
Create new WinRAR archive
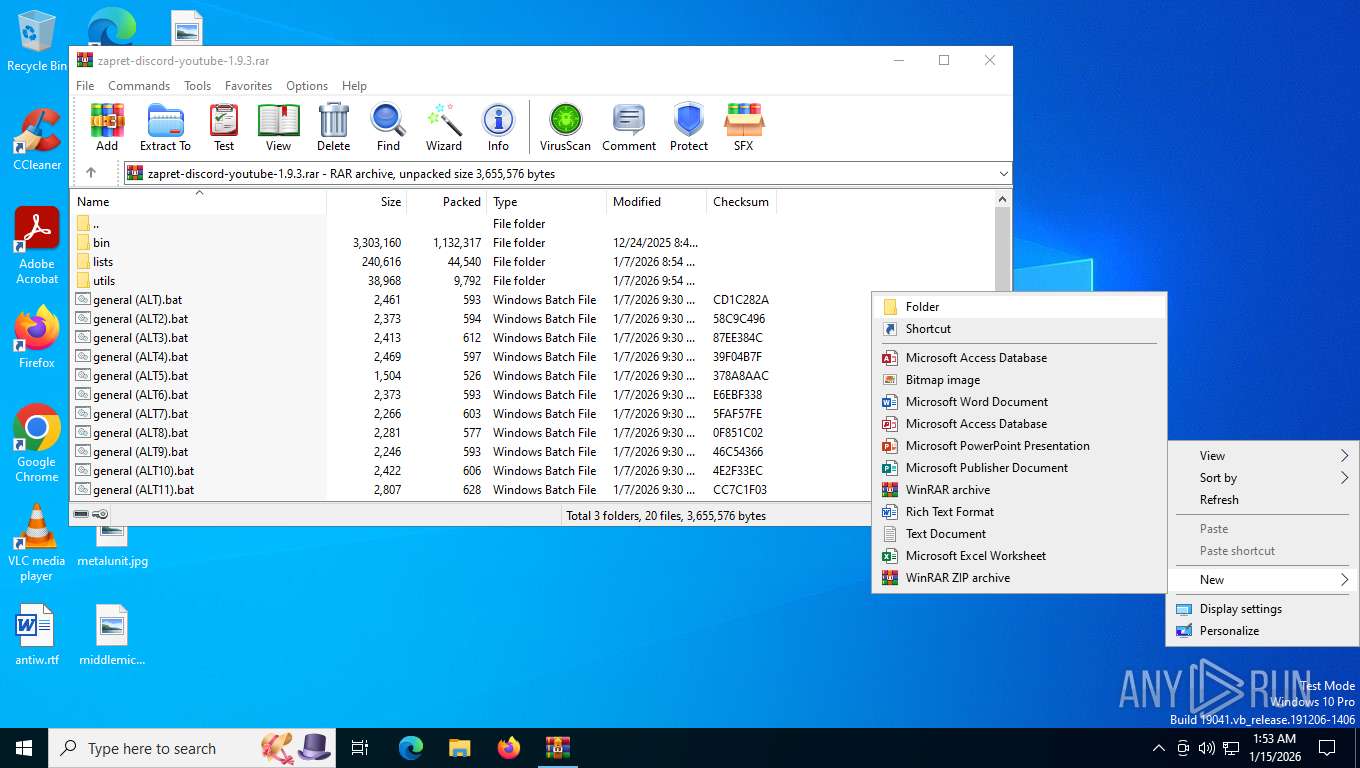(x=1019, y=490)
